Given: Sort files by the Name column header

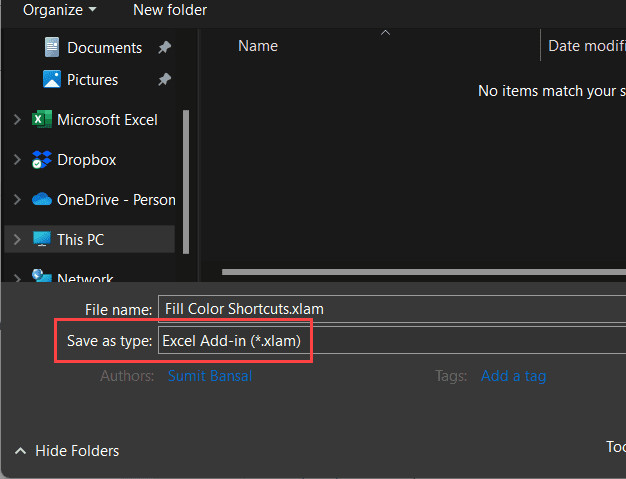Looking at the screenshot, I should click(258, 46).
